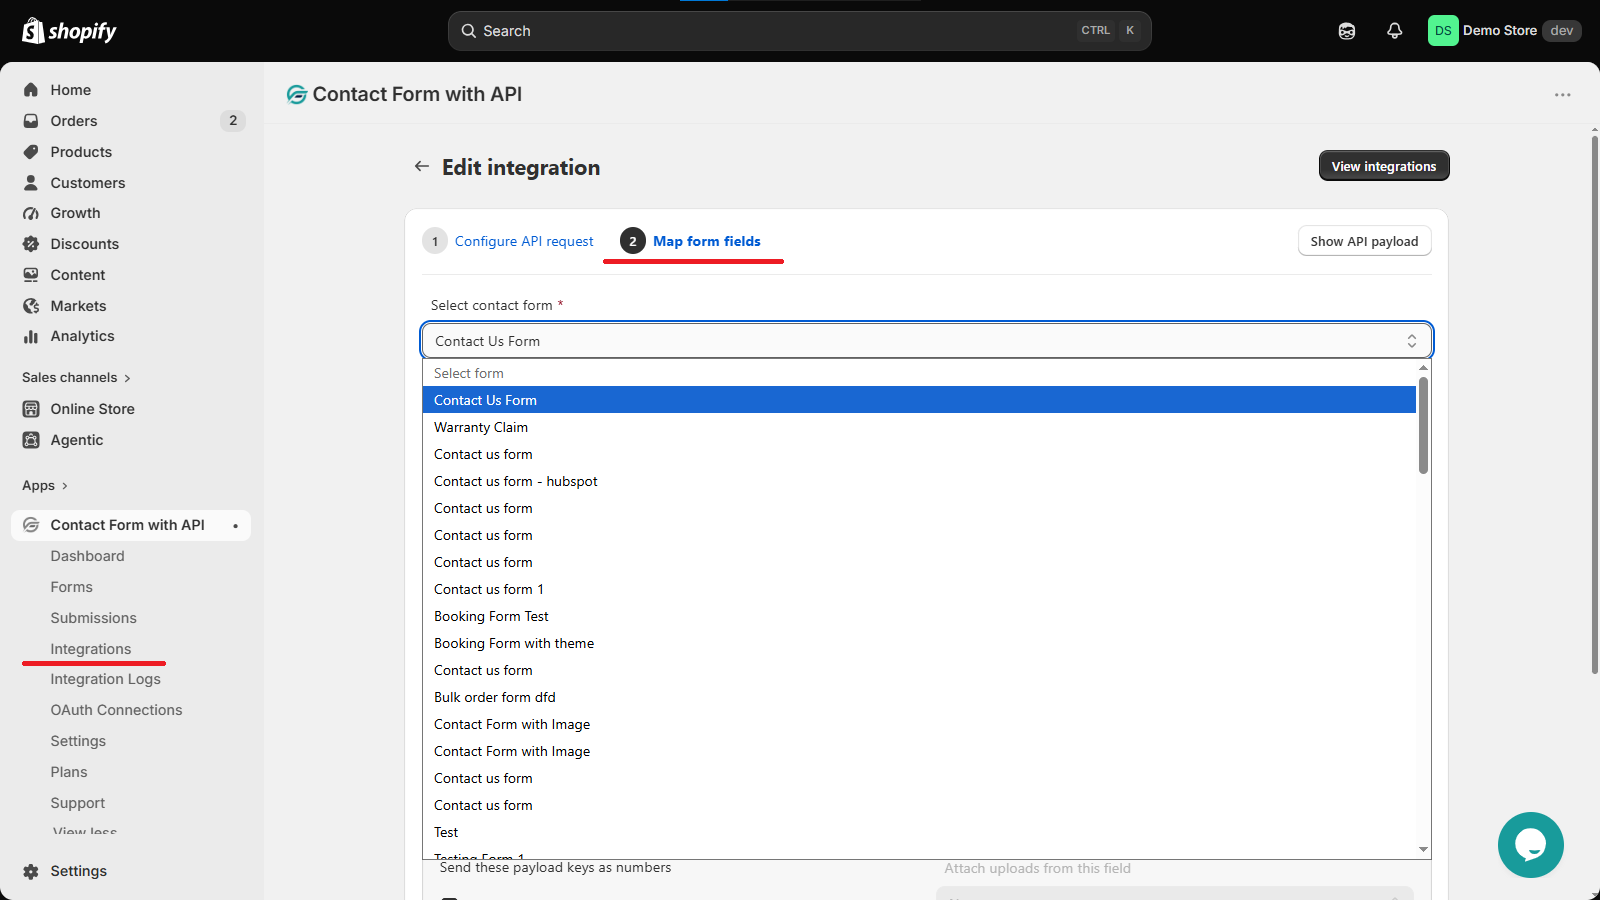Click the Contact Form with API header logo
This screenshot has width=1600, height=900.
[297, 95]
